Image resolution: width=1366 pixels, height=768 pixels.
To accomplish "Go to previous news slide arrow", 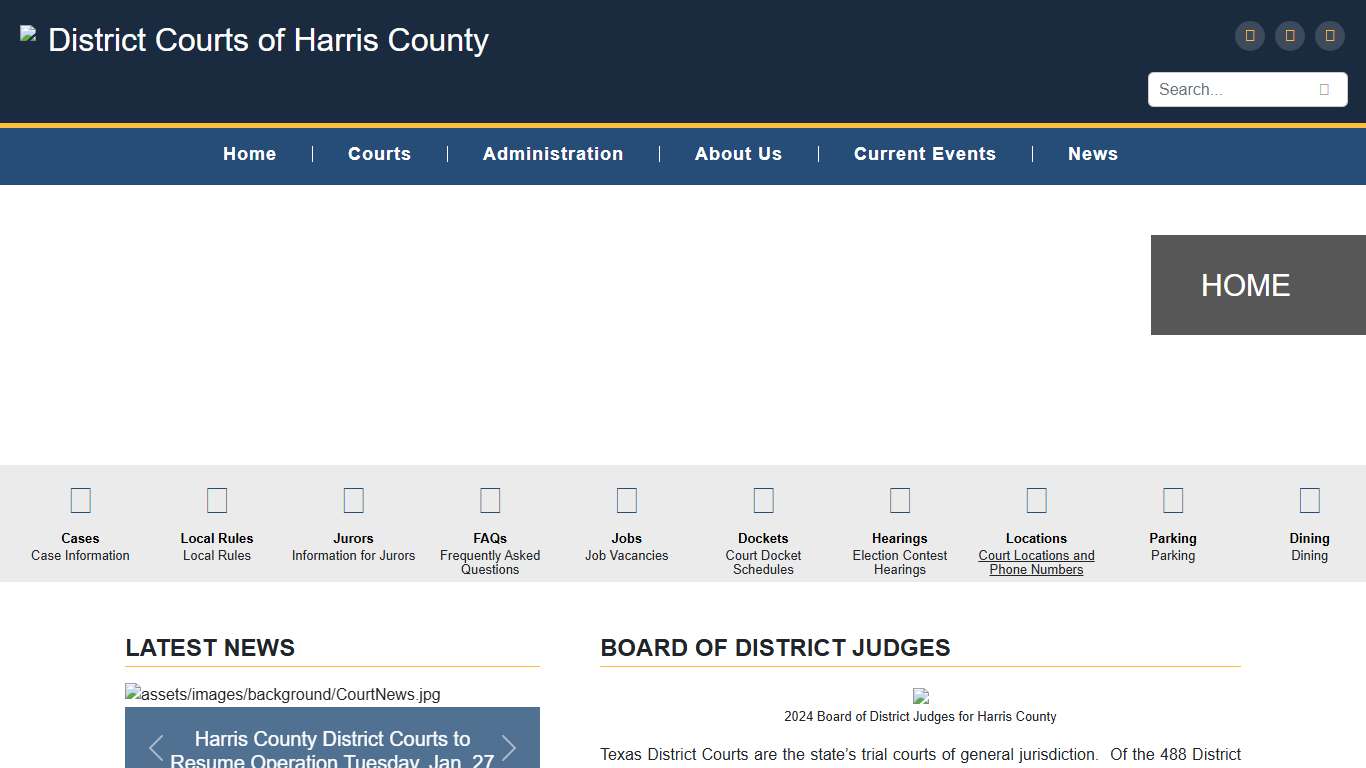I will coord(156,748).
